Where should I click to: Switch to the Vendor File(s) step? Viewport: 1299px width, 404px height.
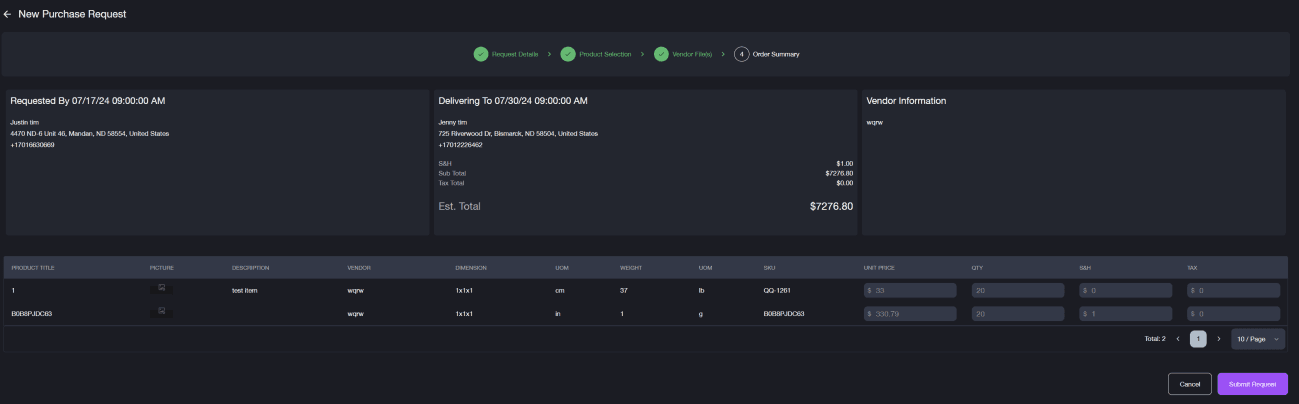[x=692, y=54]
